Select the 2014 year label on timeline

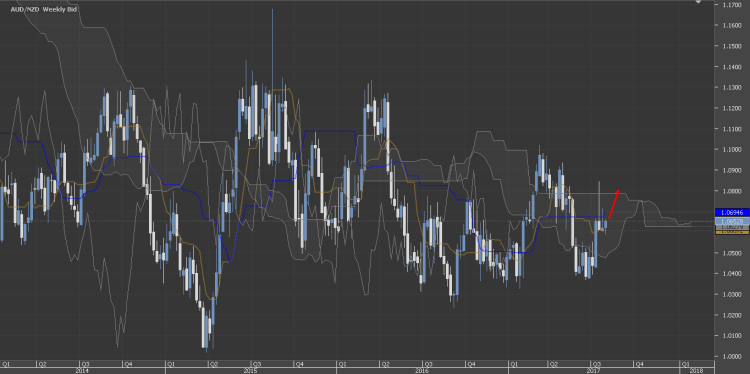(82, 371)
